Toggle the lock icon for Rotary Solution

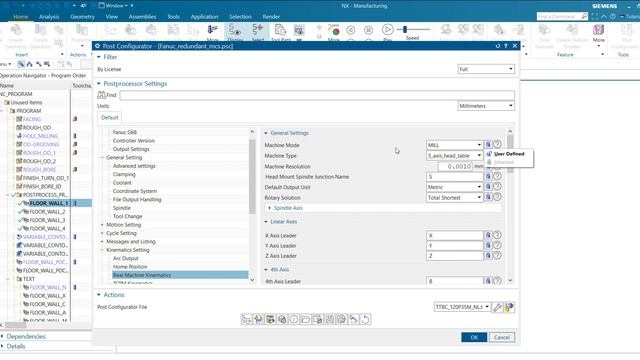pos(488,197)
